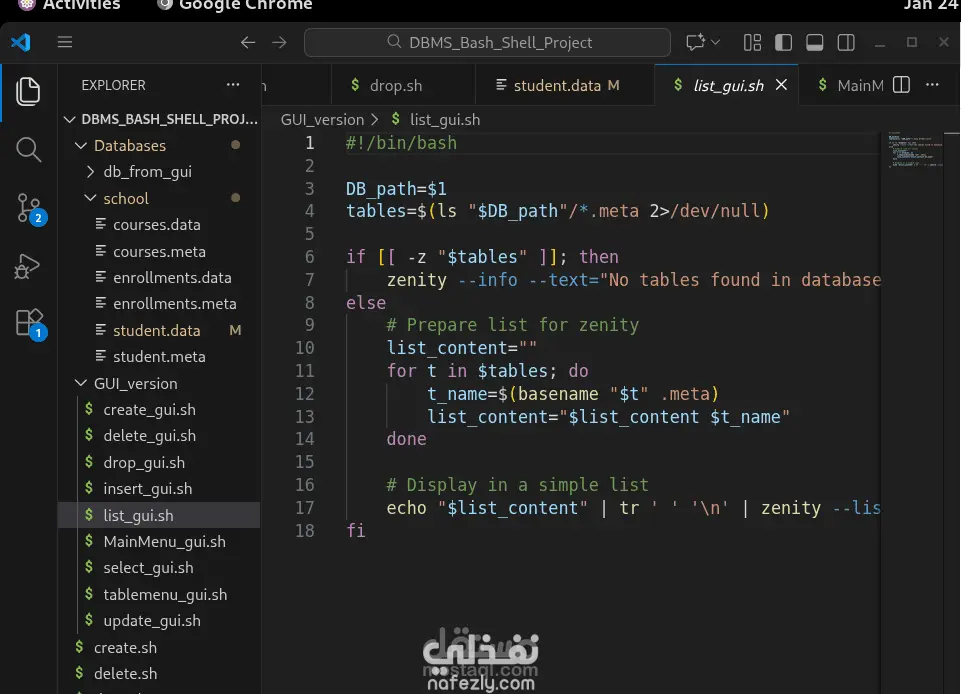
Task: Click the VS Code logo icon
Action: [x=21, y=42]
